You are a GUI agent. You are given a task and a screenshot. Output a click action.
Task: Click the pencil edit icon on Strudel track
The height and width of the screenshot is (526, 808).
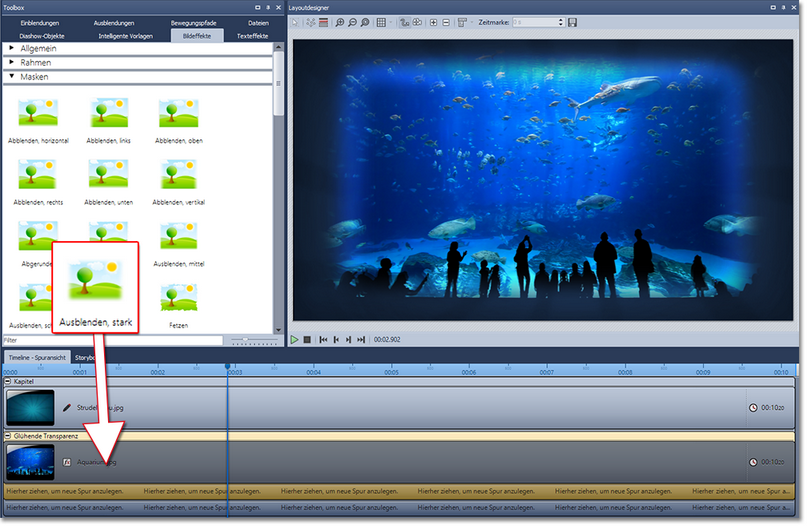67,408
